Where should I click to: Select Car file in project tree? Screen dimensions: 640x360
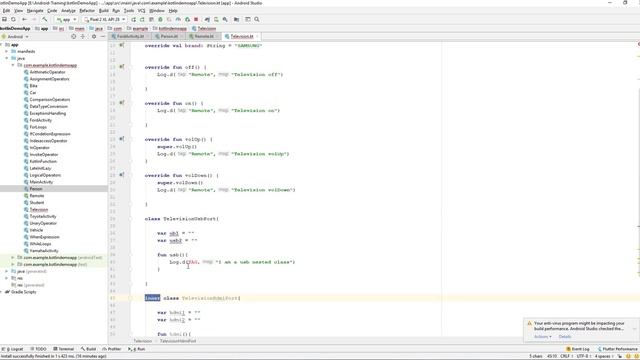point(33,93)
